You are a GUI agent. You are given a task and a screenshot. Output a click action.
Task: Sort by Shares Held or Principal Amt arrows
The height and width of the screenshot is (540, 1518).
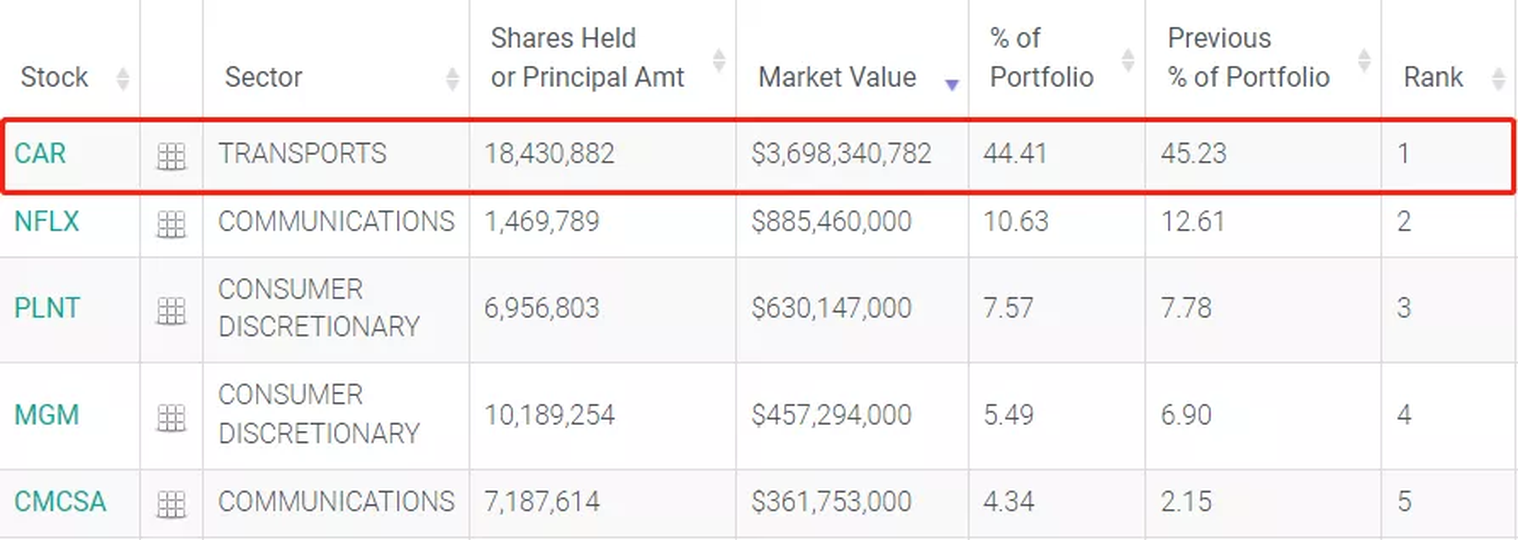[718, 59]
